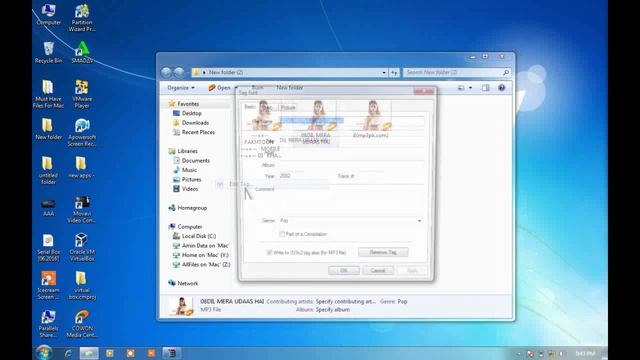Screen dimensions: 640x360
Task: Change view using the Explorer view icon
Action: 461,88
